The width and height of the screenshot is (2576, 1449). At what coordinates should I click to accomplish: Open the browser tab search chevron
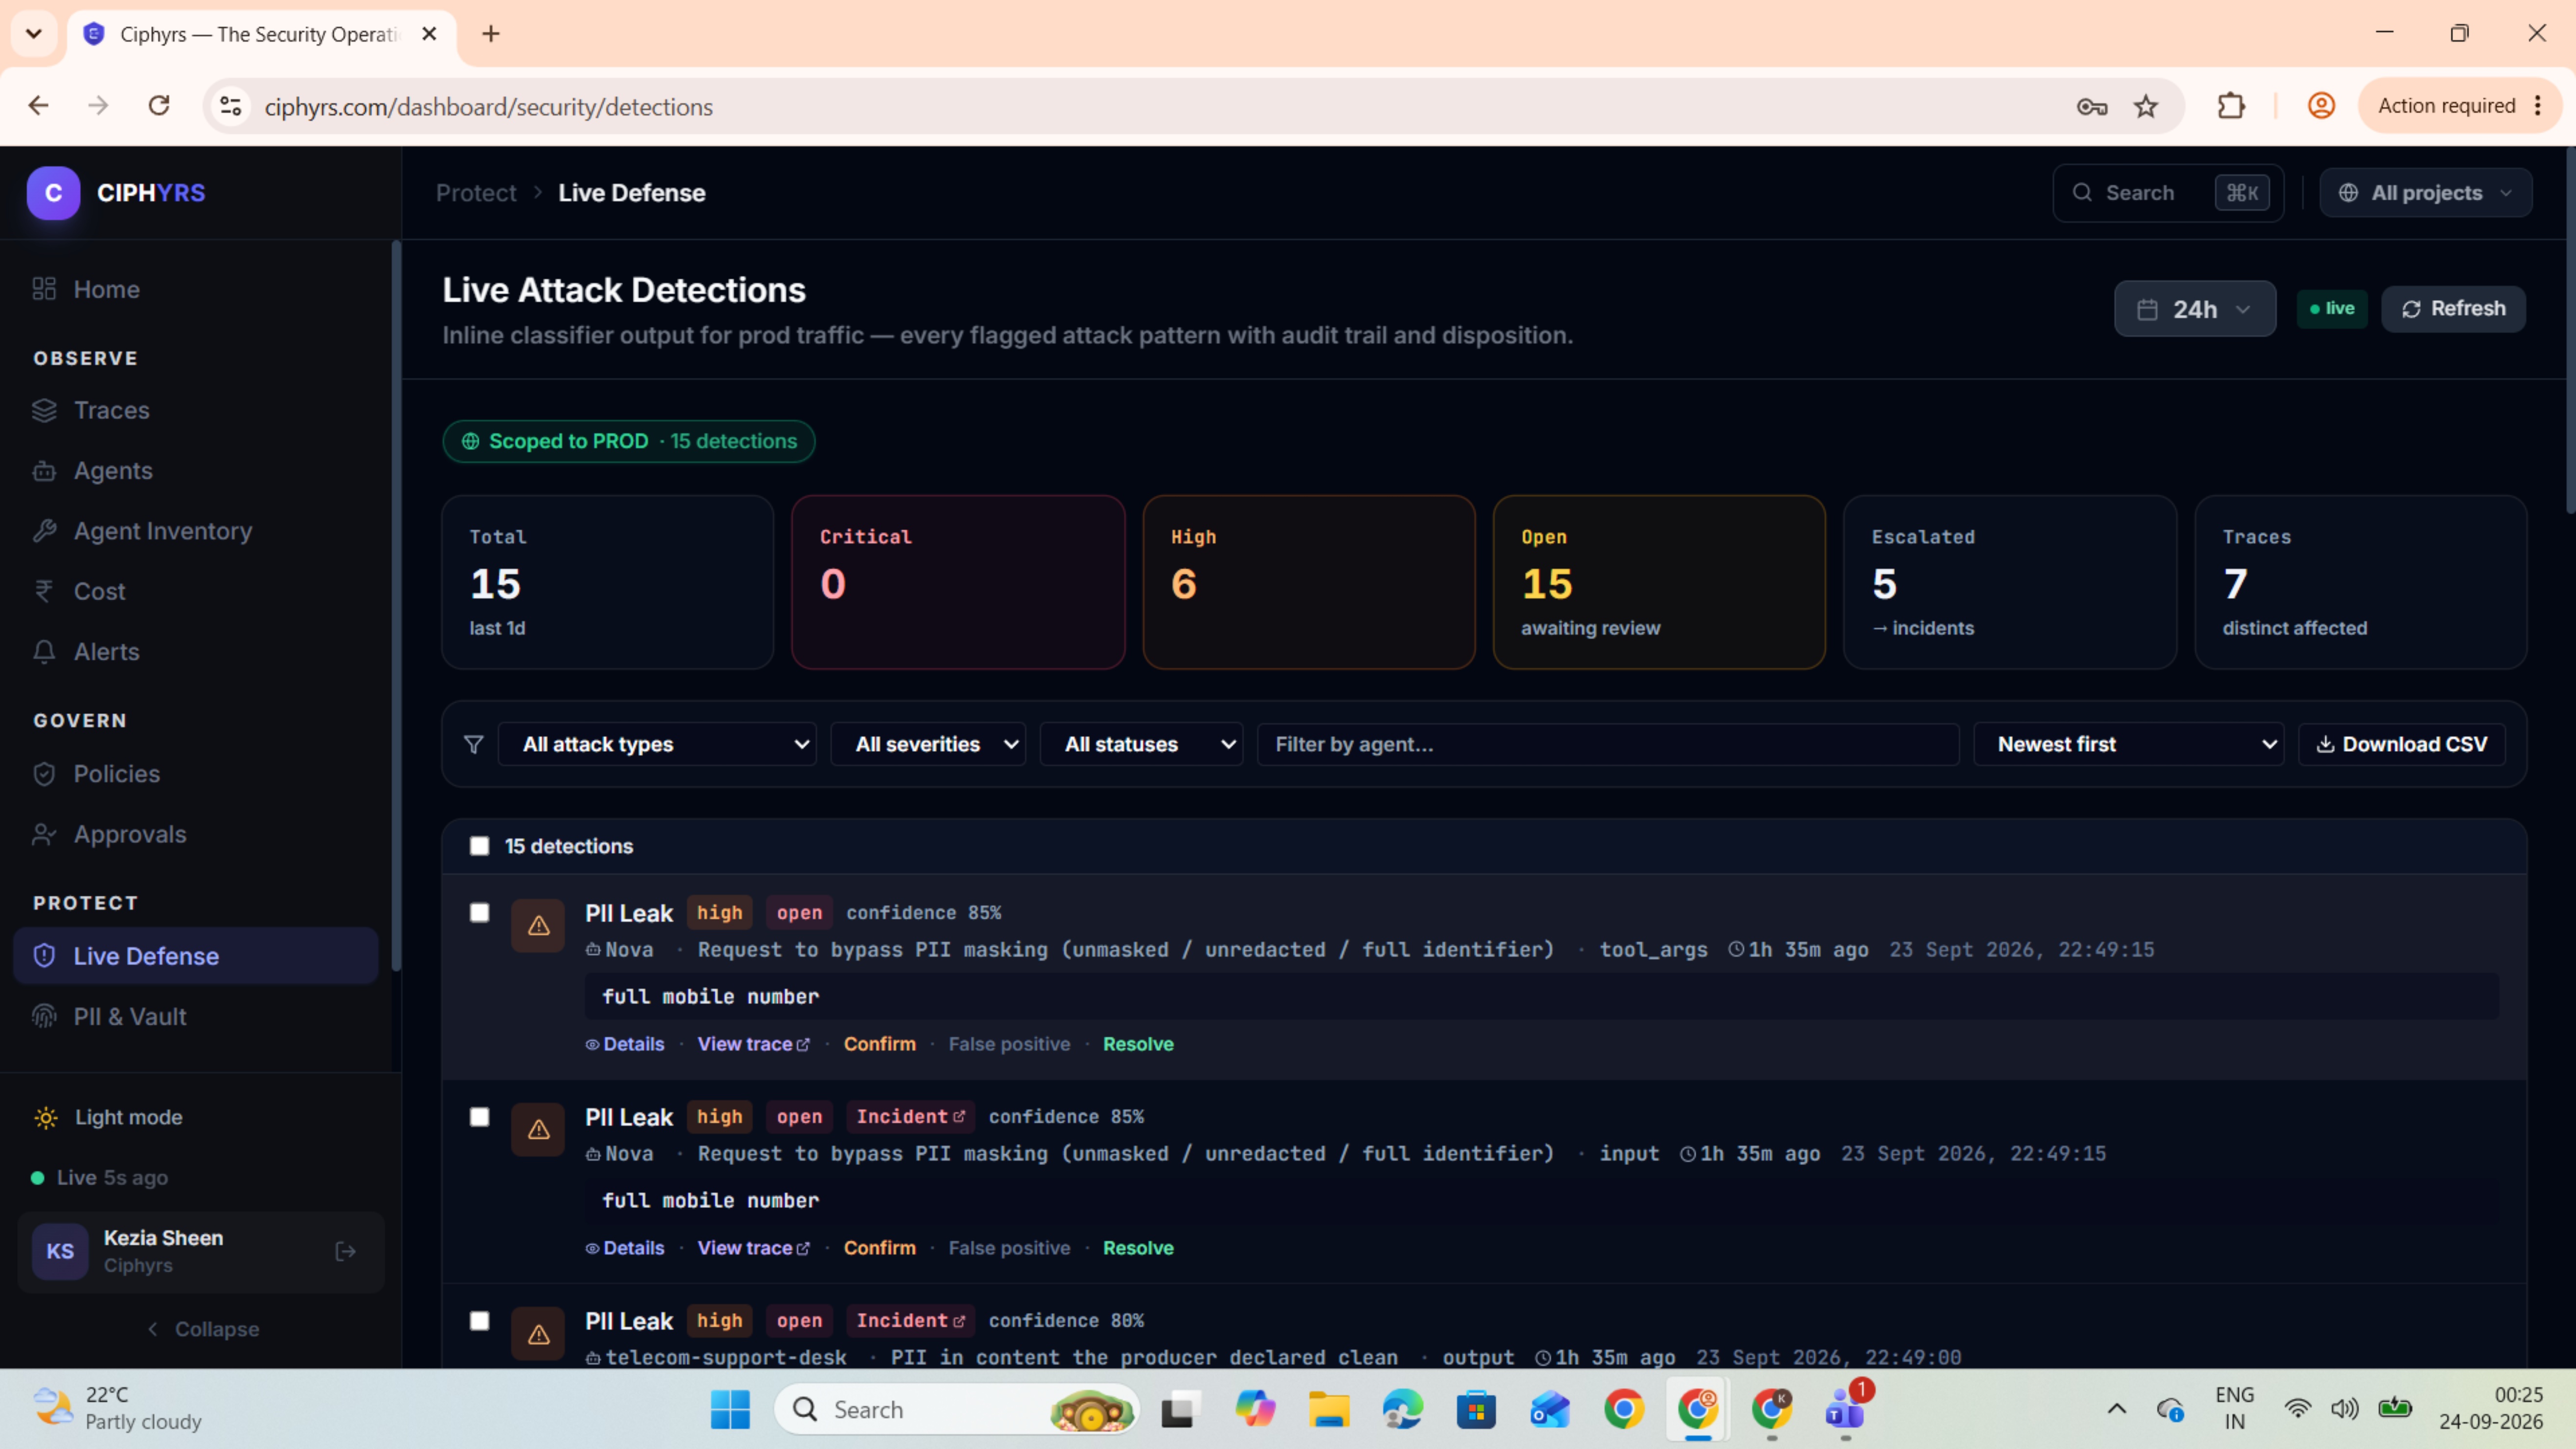point(34,34)
